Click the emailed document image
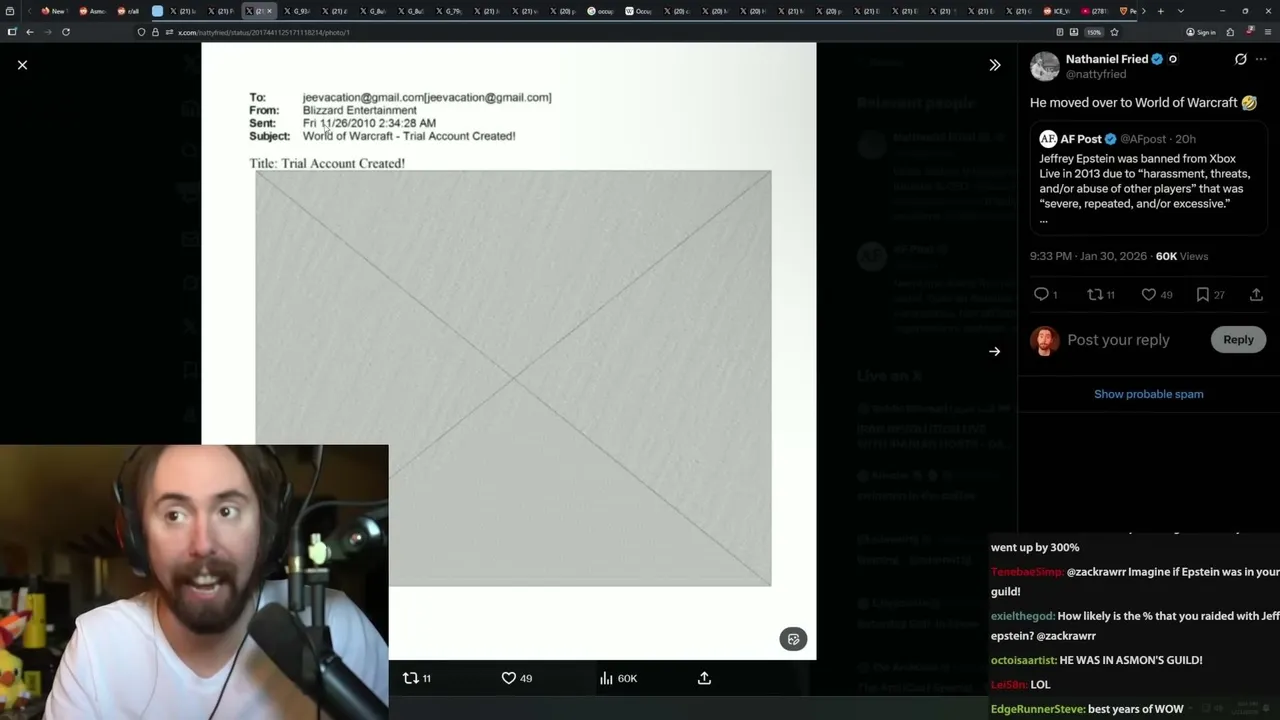 pos(508,350)
